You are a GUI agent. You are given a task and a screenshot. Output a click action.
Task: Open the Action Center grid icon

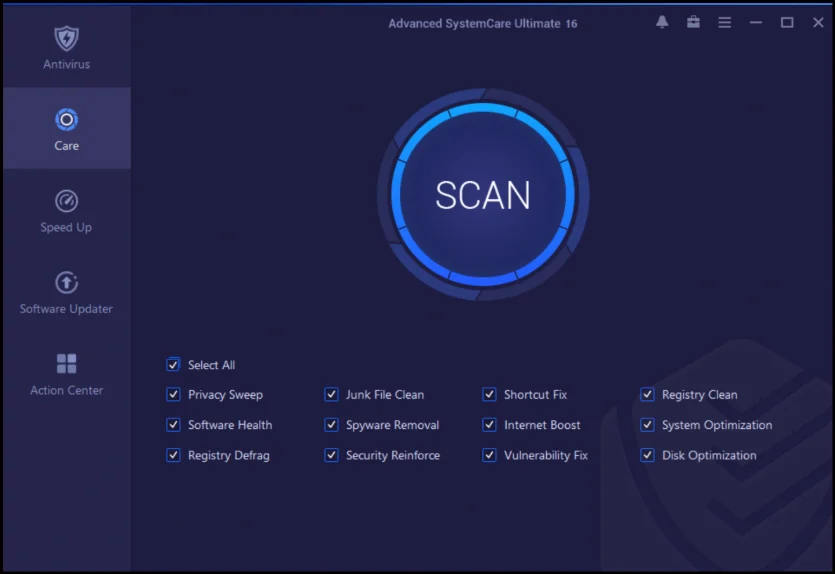click(67, 364)
